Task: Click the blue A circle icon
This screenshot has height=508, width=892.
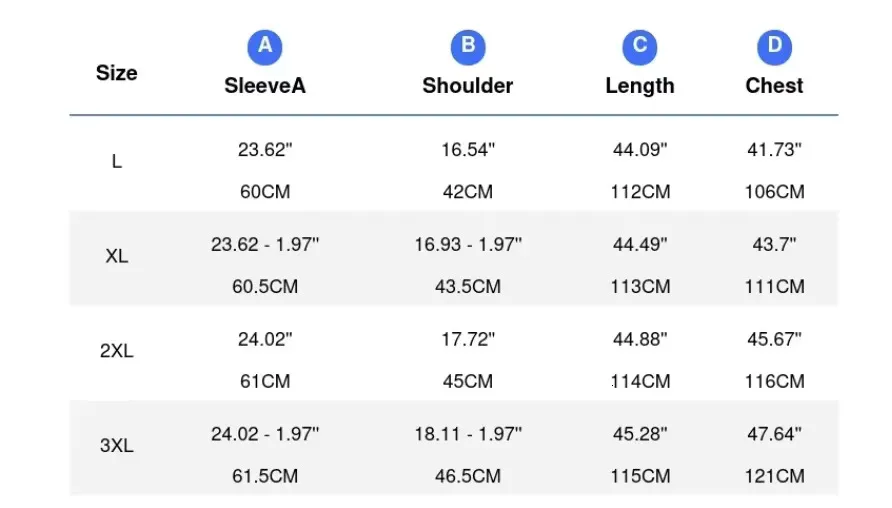Action: pos(265,47)
